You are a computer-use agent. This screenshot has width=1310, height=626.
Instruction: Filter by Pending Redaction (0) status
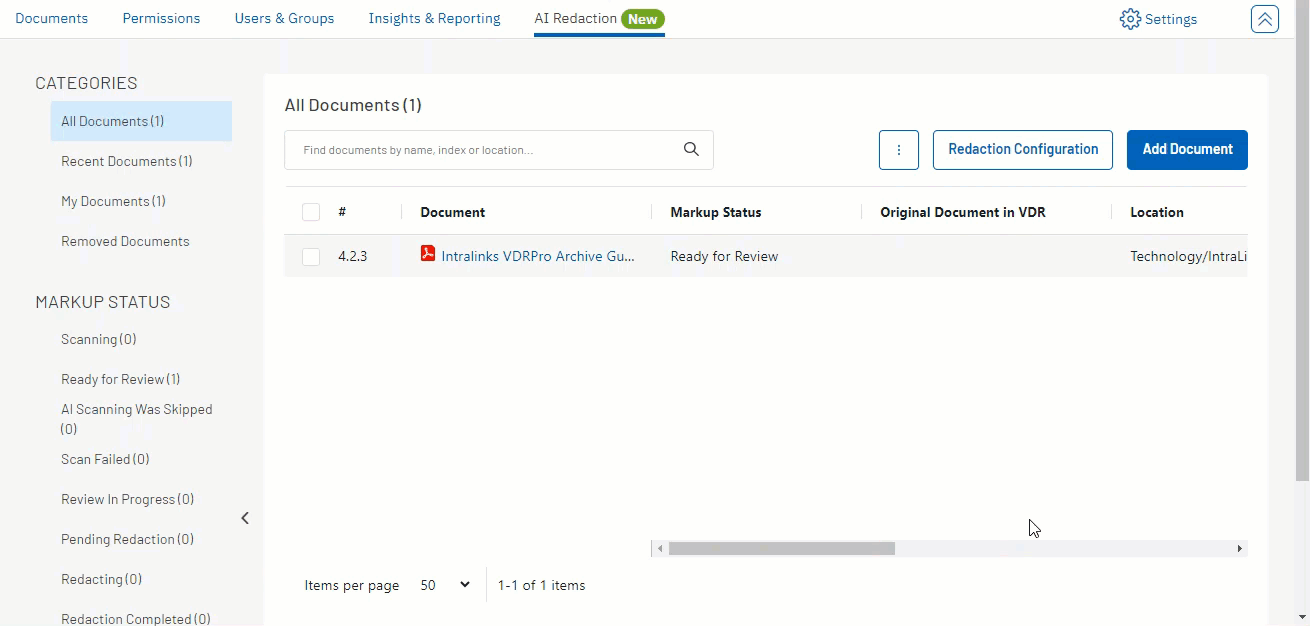pos(128,539)
